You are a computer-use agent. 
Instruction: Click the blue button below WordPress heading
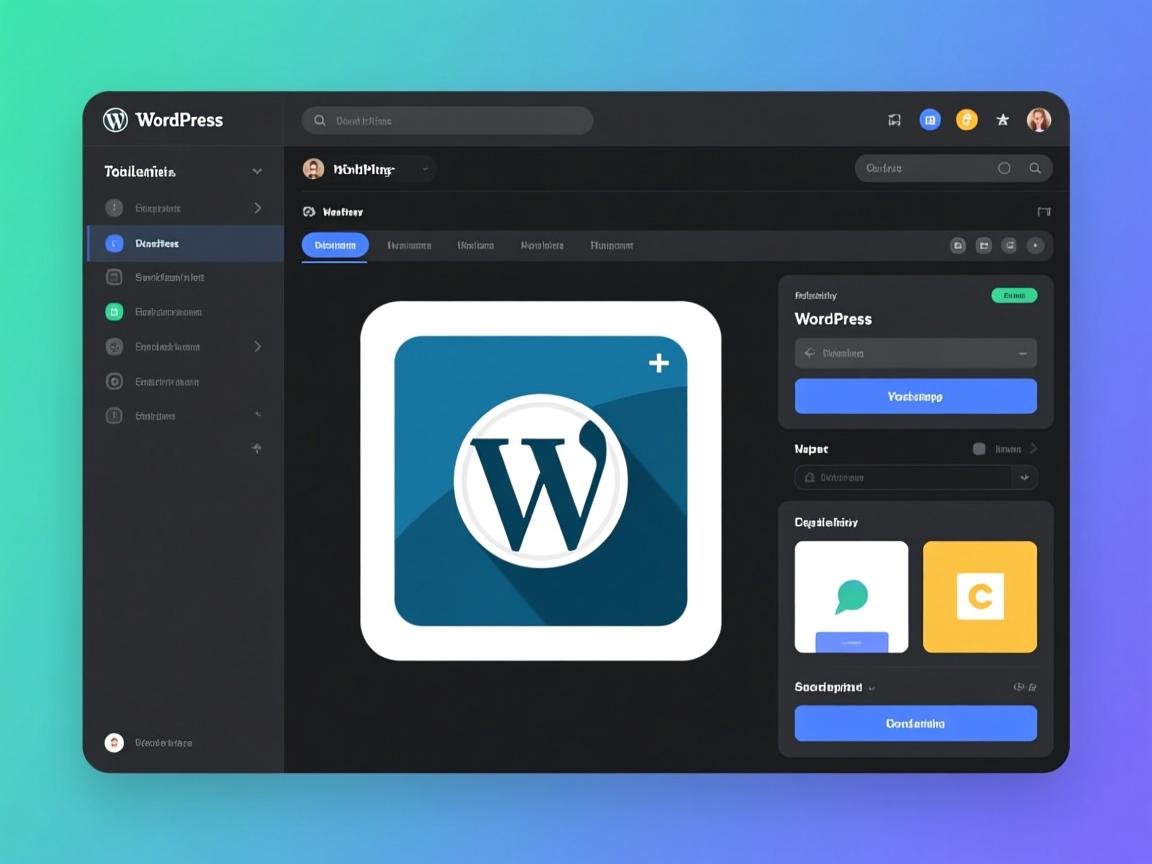[x=915, y=396]
